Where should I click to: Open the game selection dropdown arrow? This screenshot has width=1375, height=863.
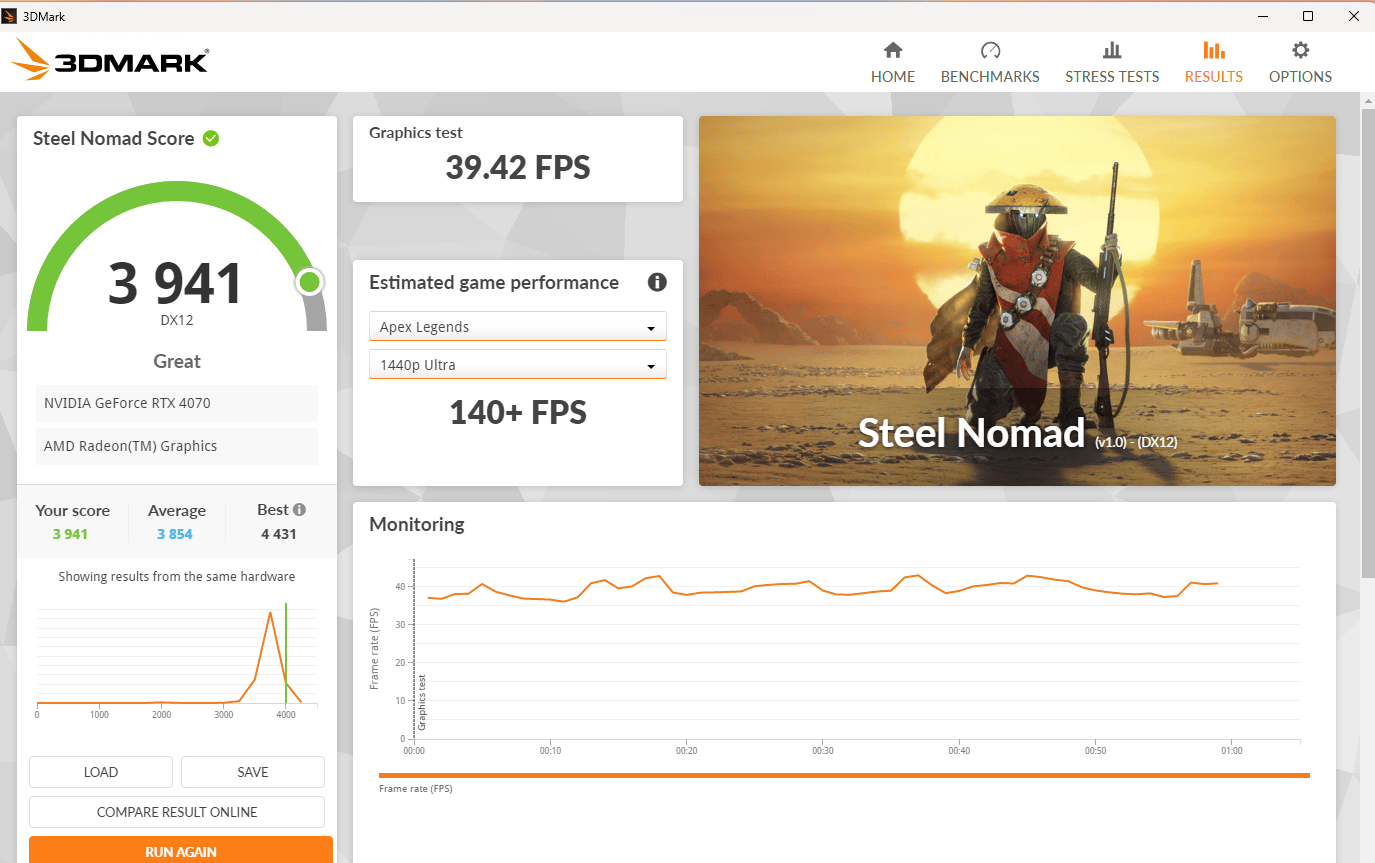tap(653, 326)
